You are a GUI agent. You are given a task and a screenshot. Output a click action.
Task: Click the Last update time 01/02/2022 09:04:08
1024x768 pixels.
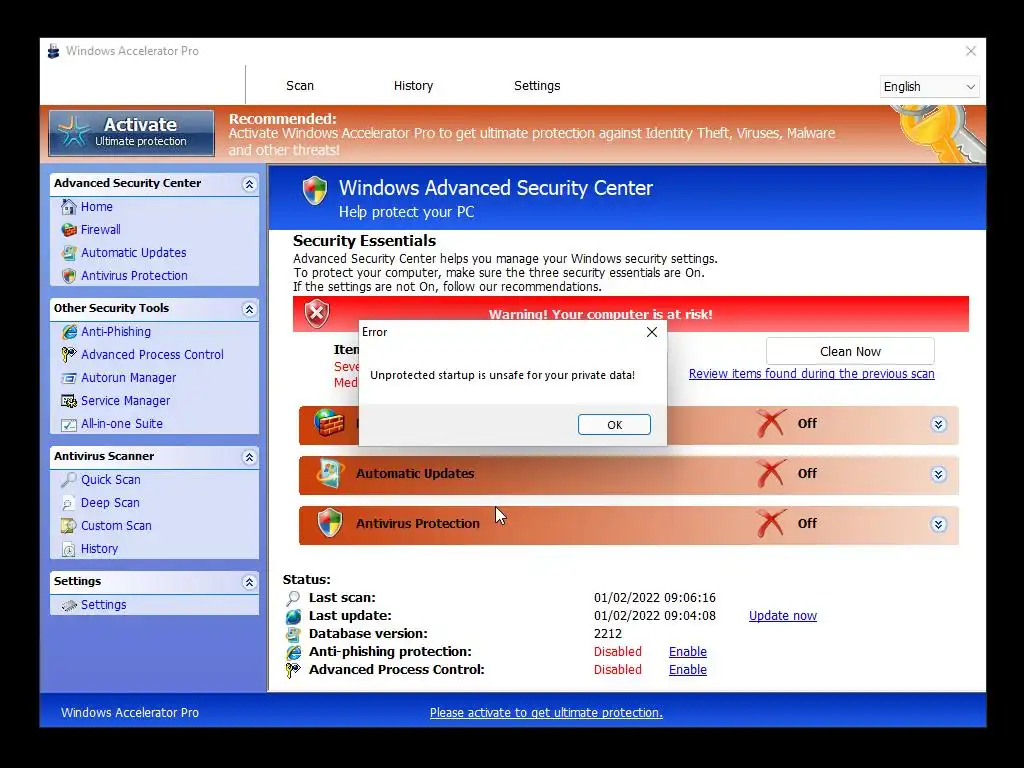[654, 616]
